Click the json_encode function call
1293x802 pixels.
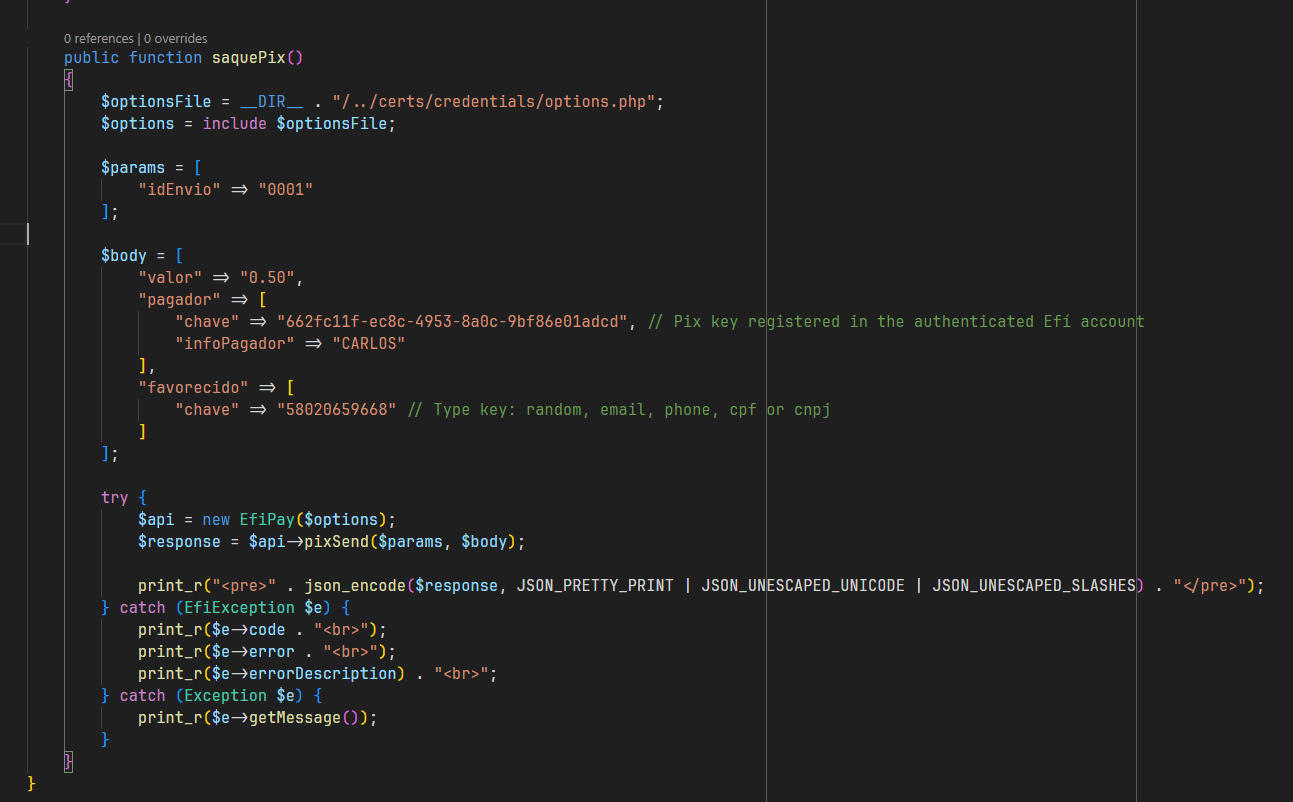355,586
